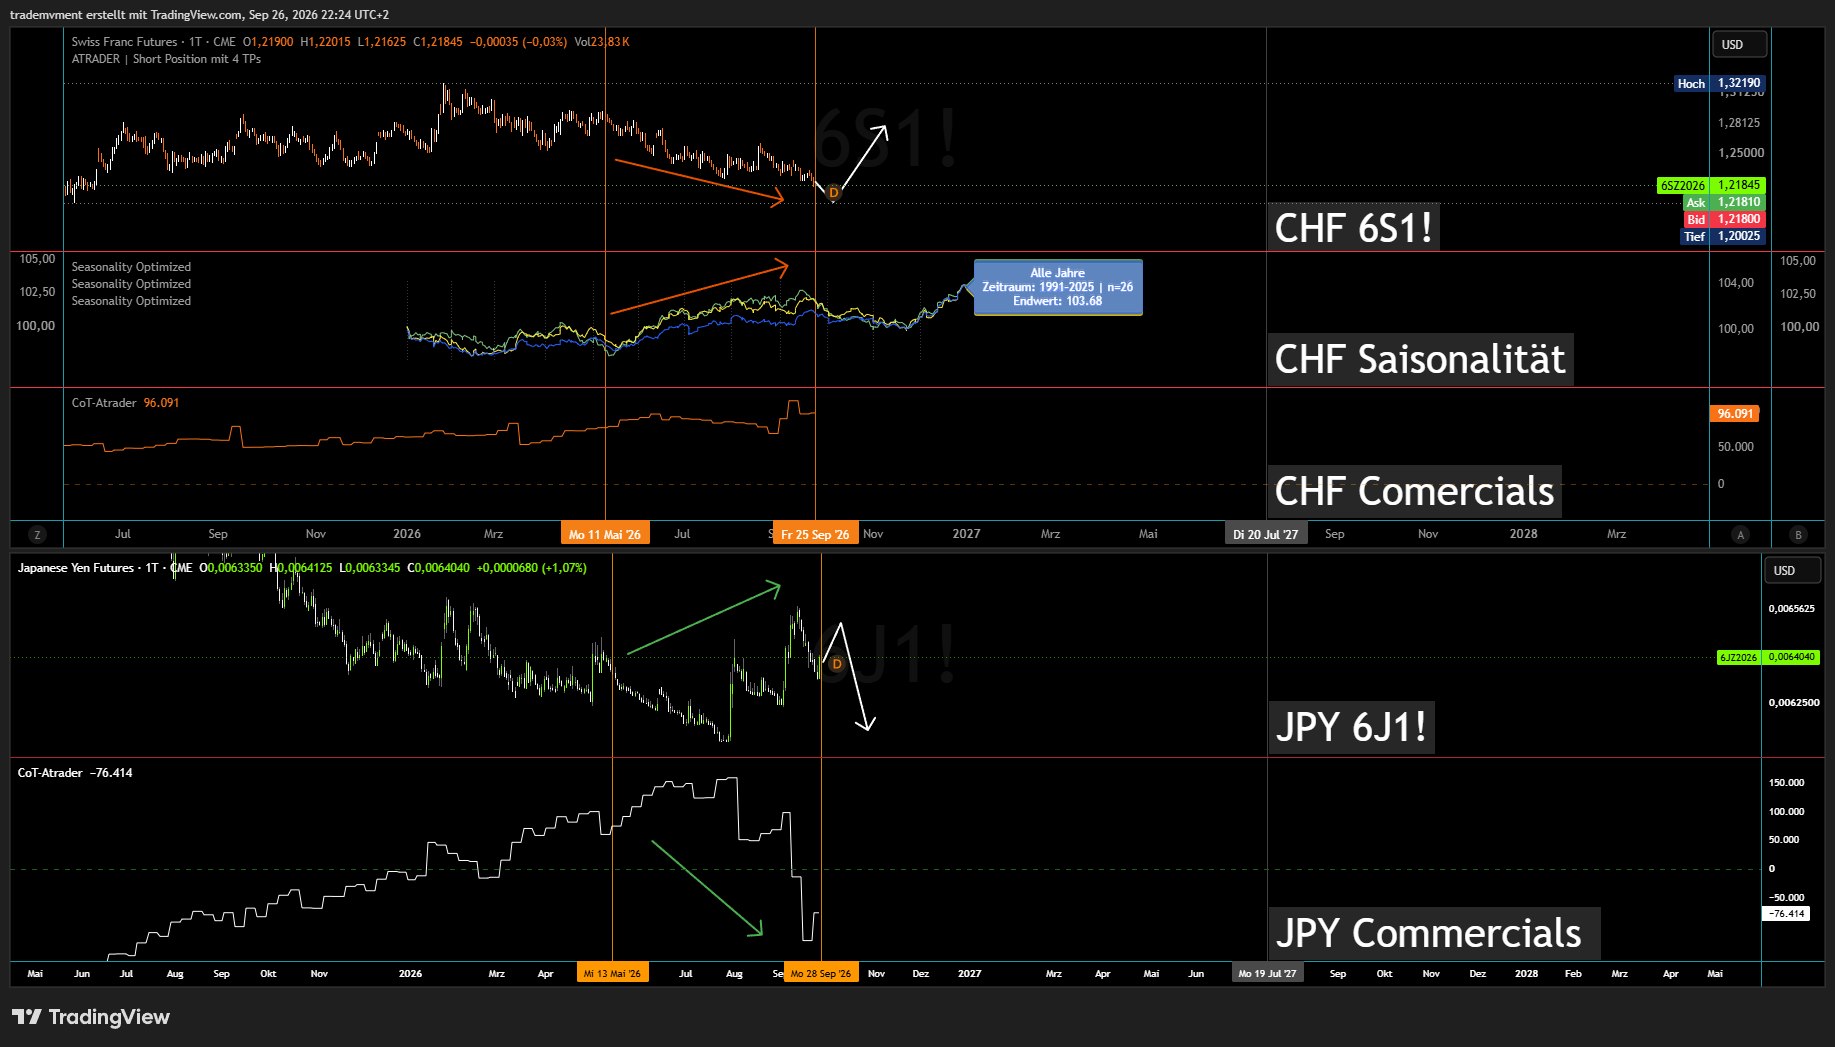Select the CHF Saisonalität text annotation
1835x1047 pixels.
[x=1420, y=360]
